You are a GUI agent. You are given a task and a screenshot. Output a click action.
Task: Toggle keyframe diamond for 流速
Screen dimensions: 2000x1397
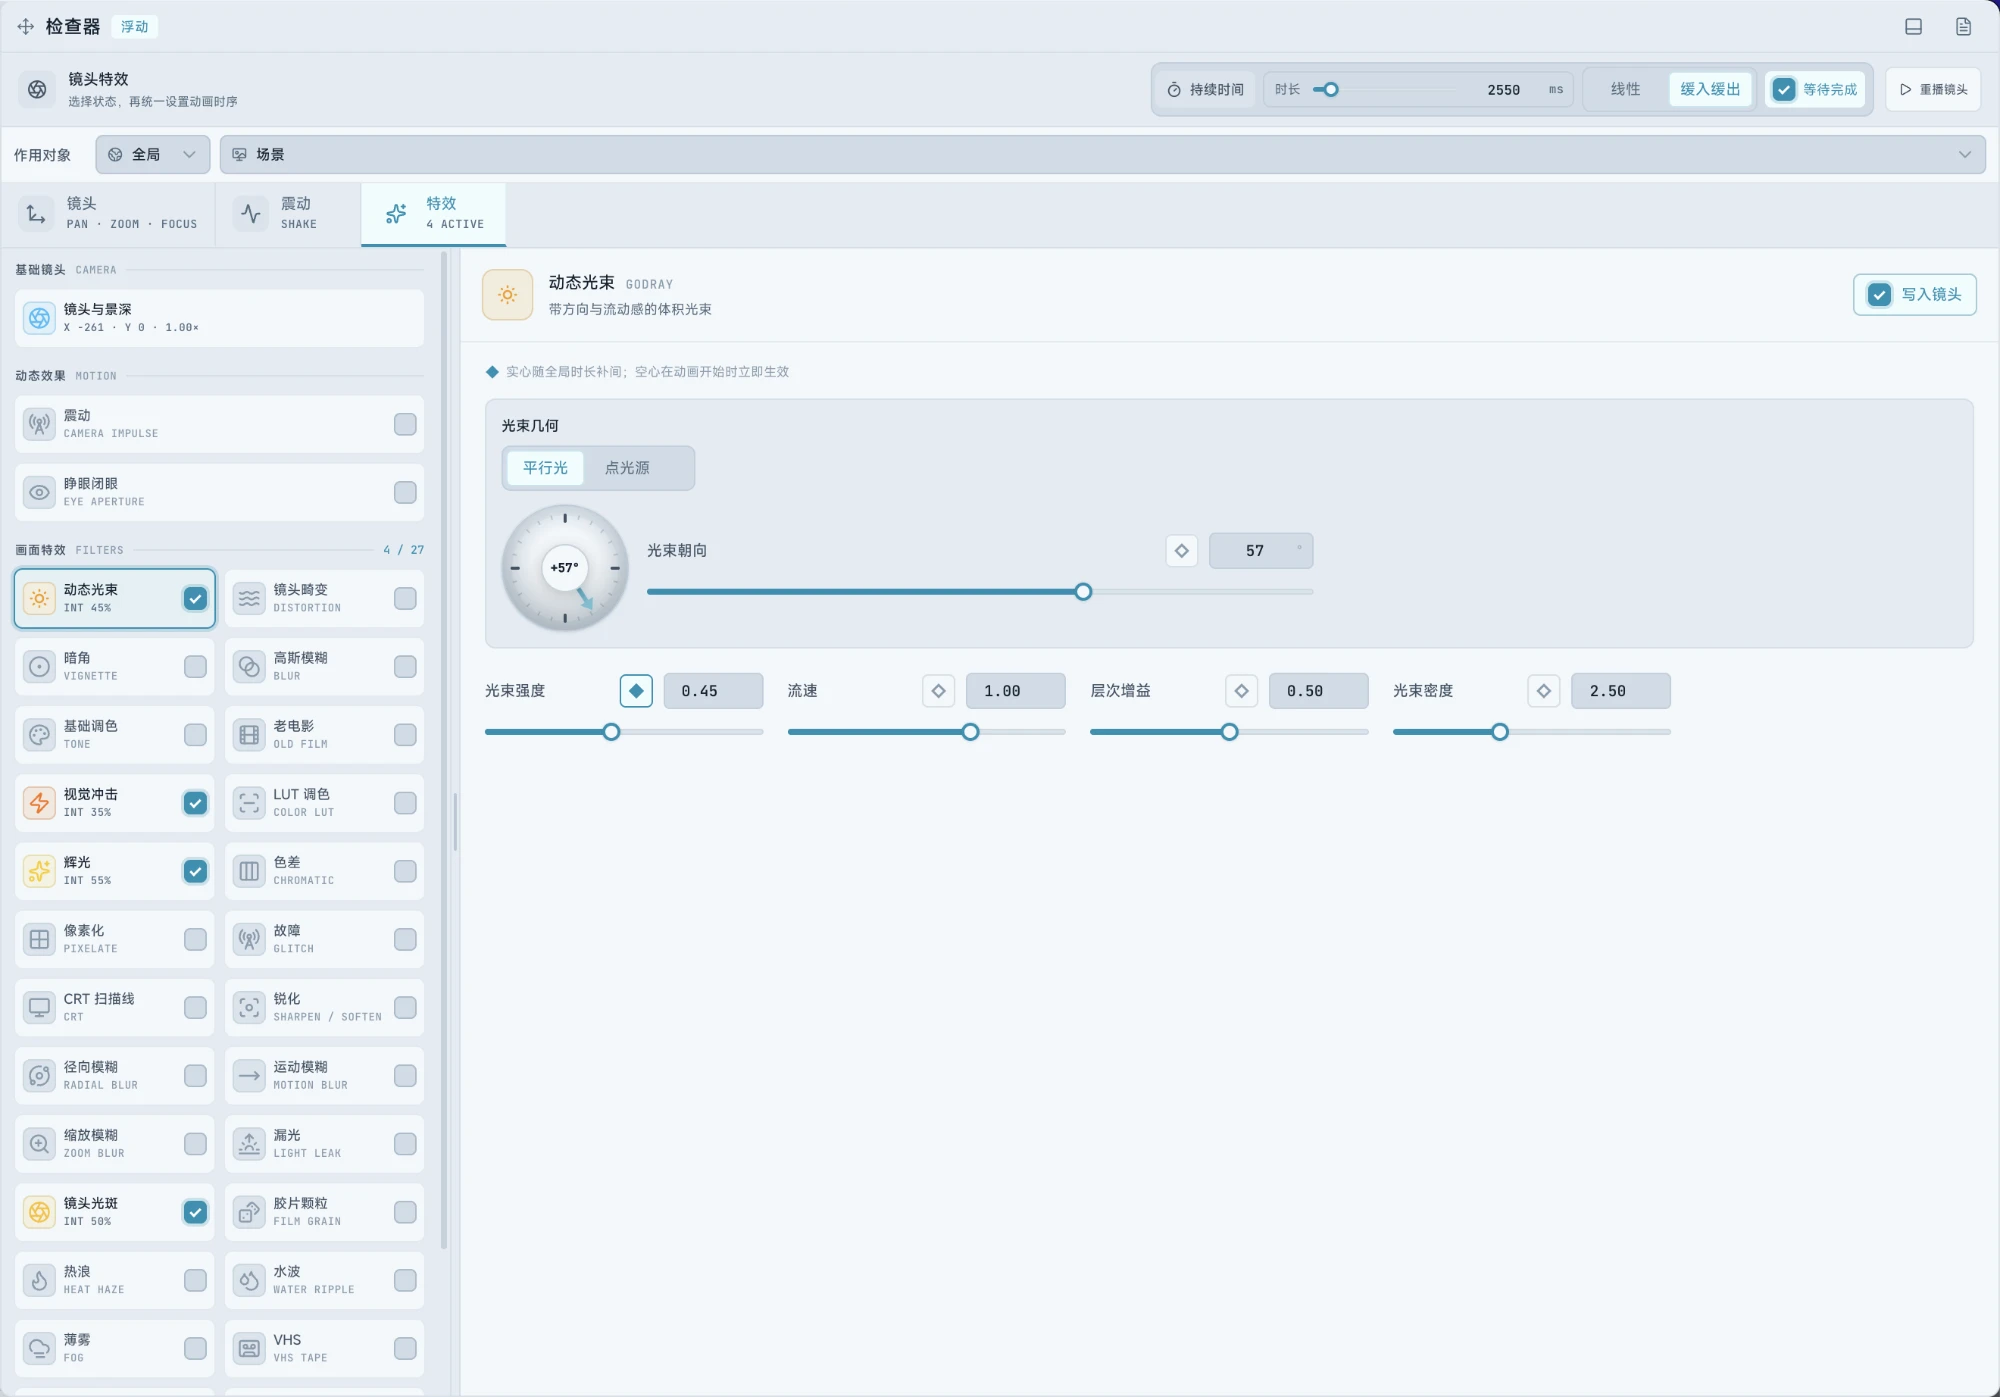pos(938,691)
